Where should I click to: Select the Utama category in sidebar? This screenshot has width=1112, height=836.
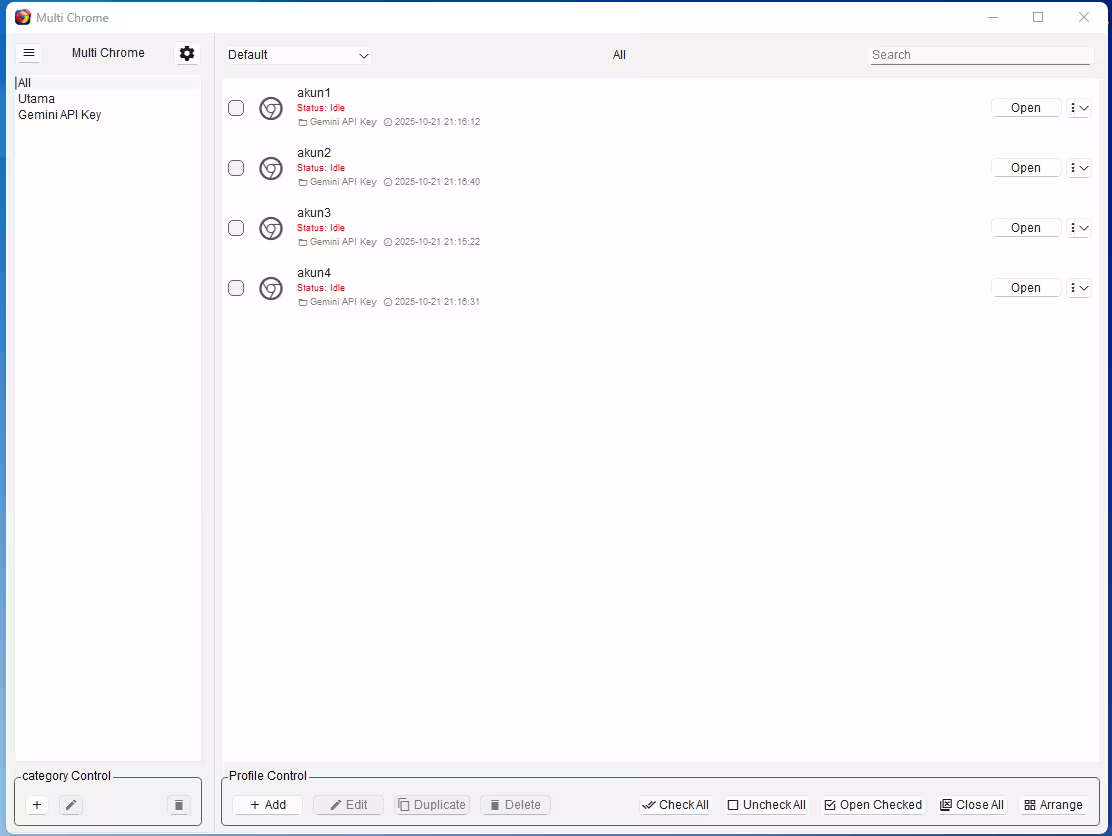[x=37, y=99]
